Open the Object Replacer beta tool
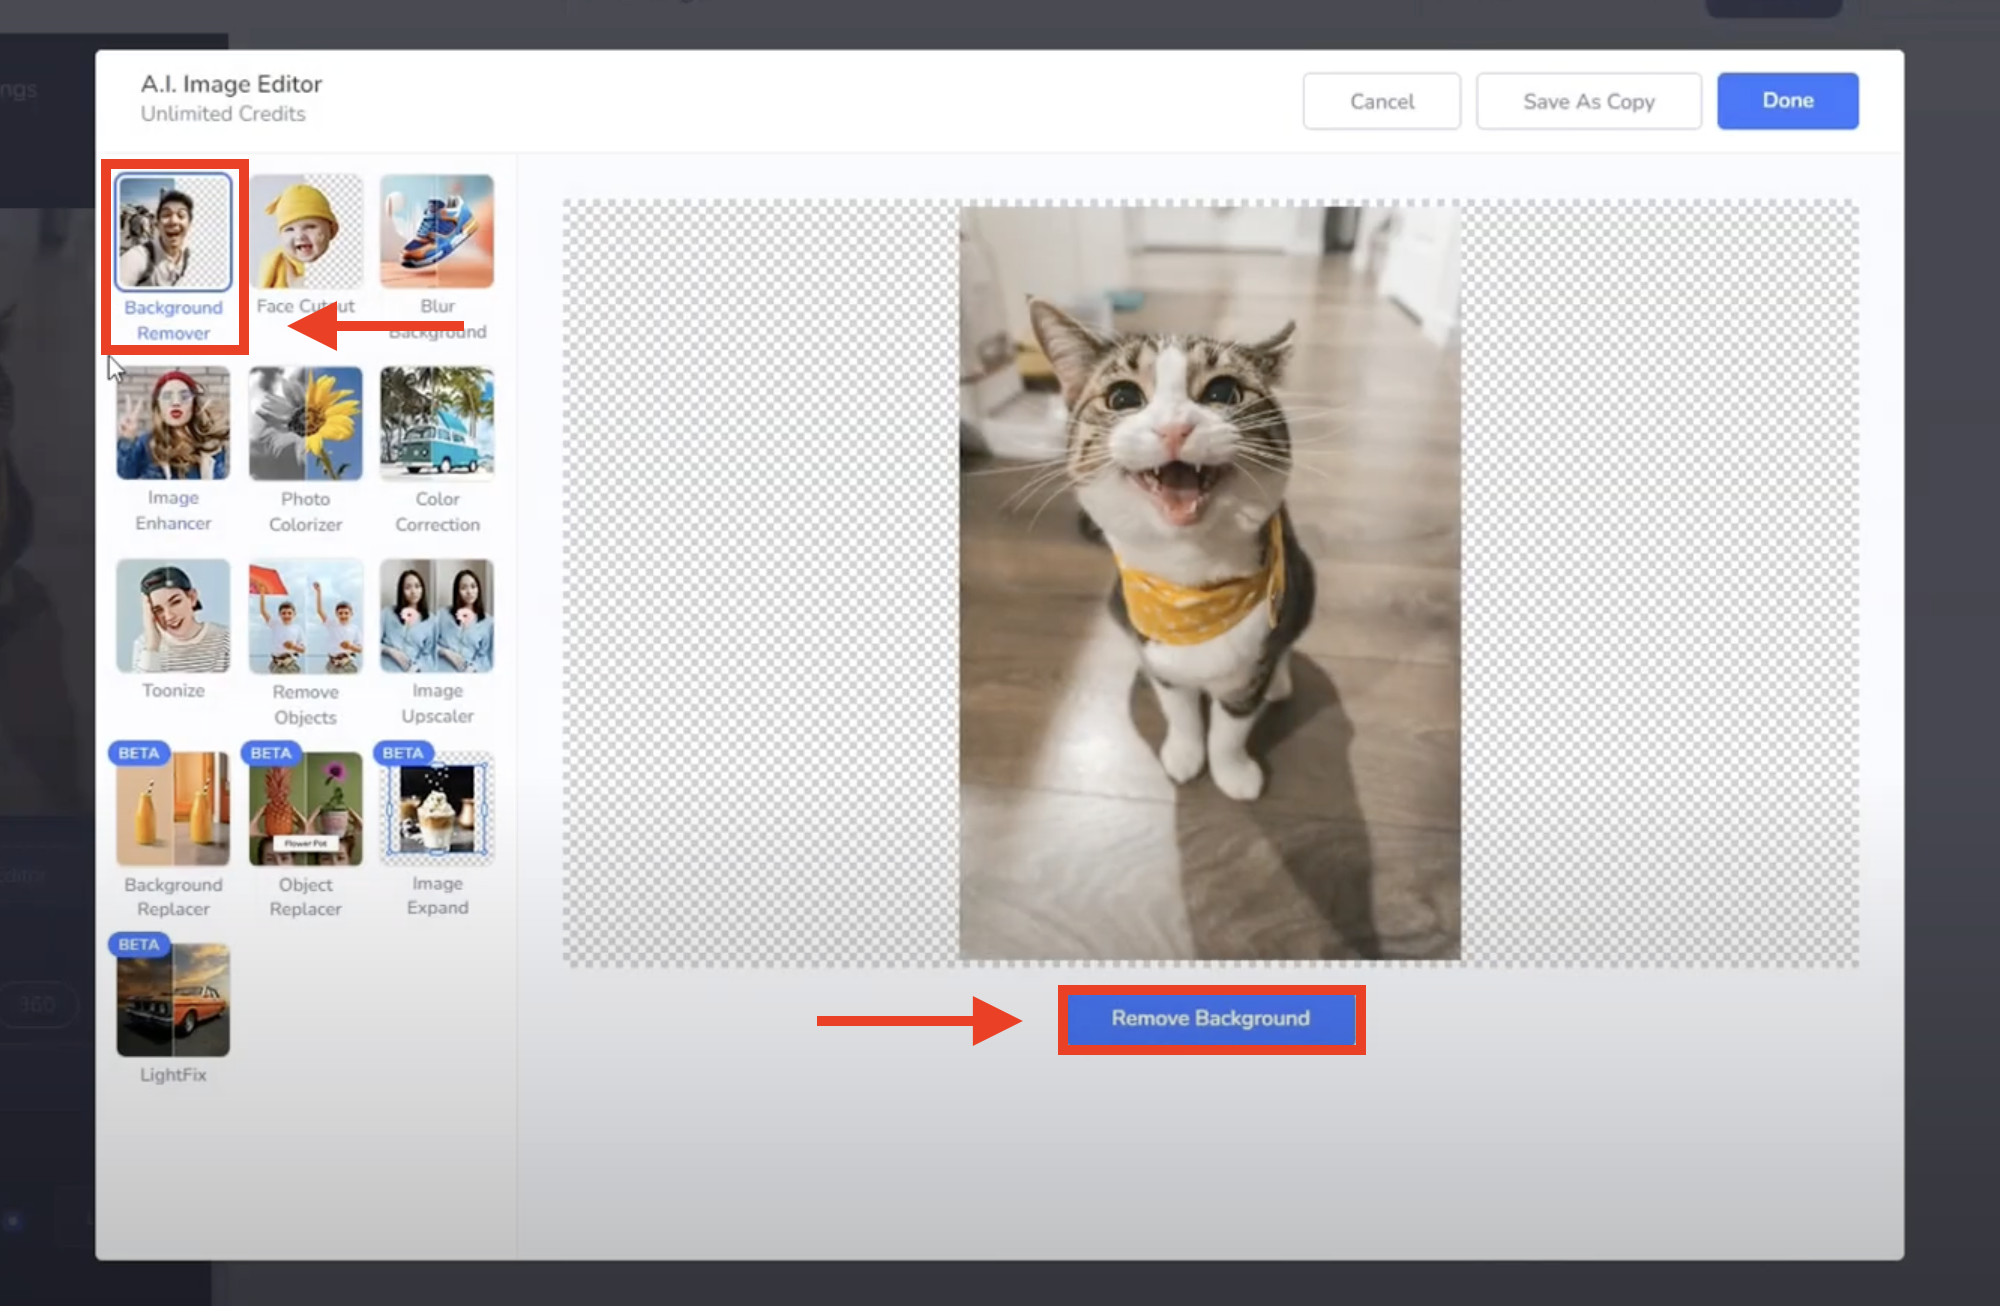The height and width of the screenshot is (1306, 2000). pyautogui.click(x=305, y=808)
